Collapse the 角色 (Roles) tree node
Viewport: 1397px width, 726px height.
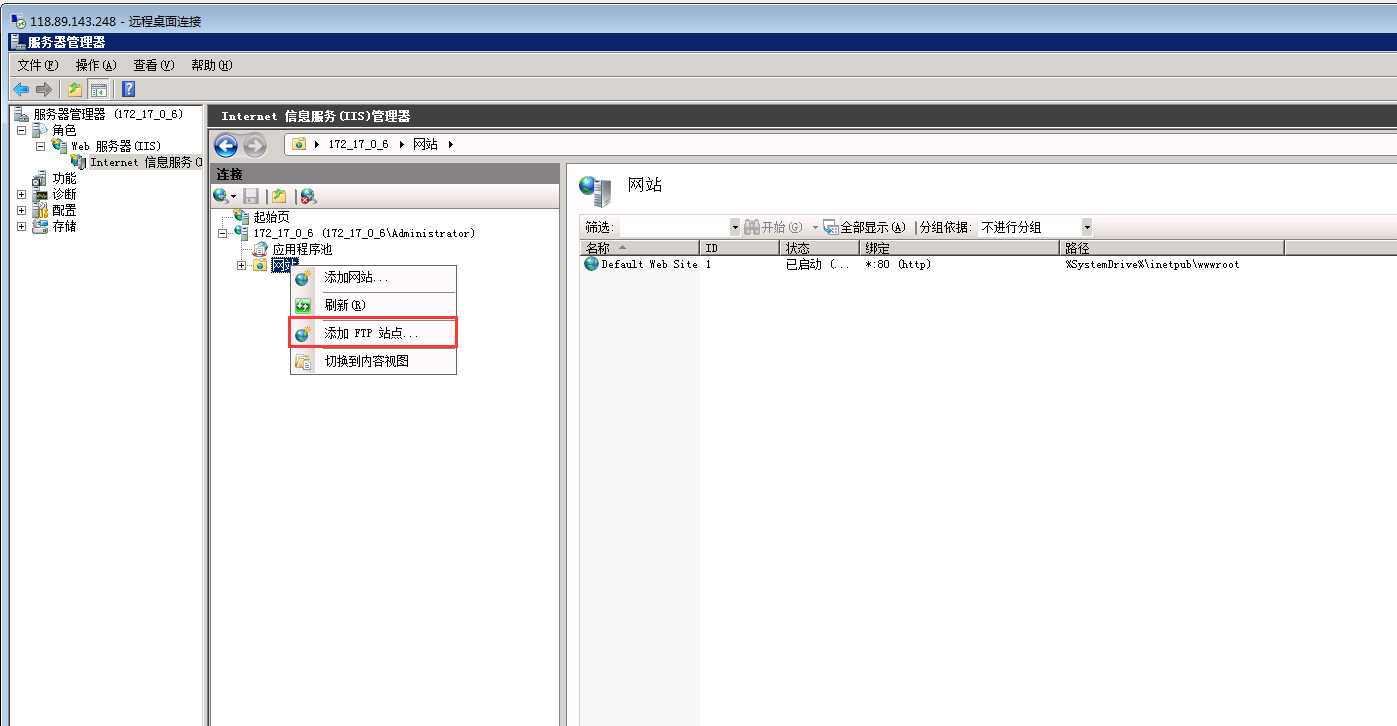tap(22, 130)
